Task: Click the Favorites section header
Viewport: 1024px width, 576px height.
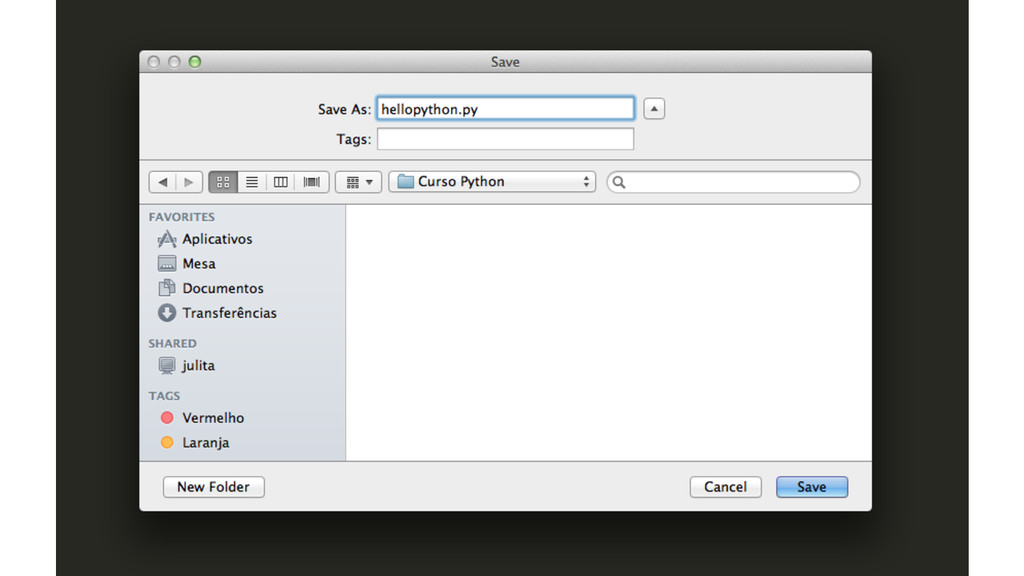Action: pyautogui.click(x=182, y=217)
